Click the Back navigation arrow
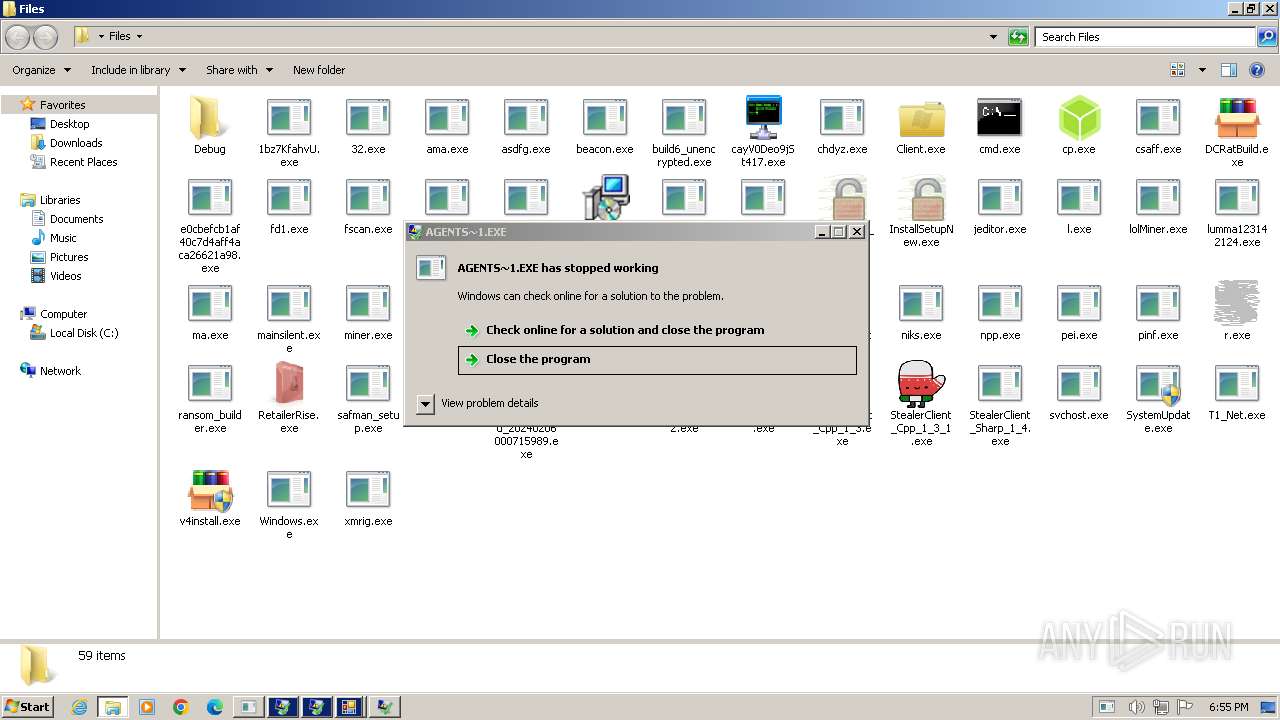The height and width of the screenshot is (720, 1280). (x=17, y=37)
